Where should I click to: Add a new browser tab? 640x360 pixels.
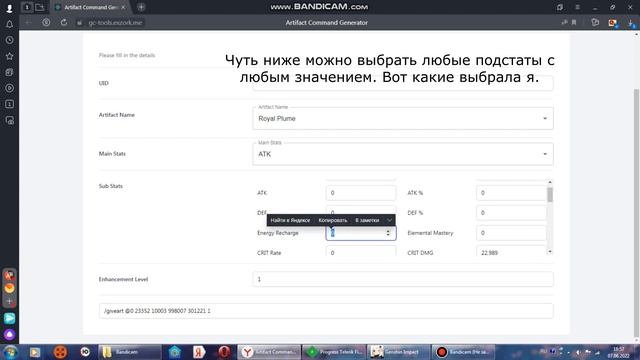pyautogui.click(x=141, y=7)
